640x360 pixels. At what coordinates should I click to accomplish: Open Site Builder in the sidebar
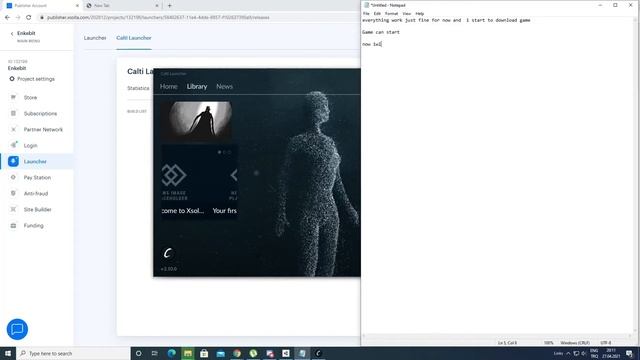(x=38, y=209)
